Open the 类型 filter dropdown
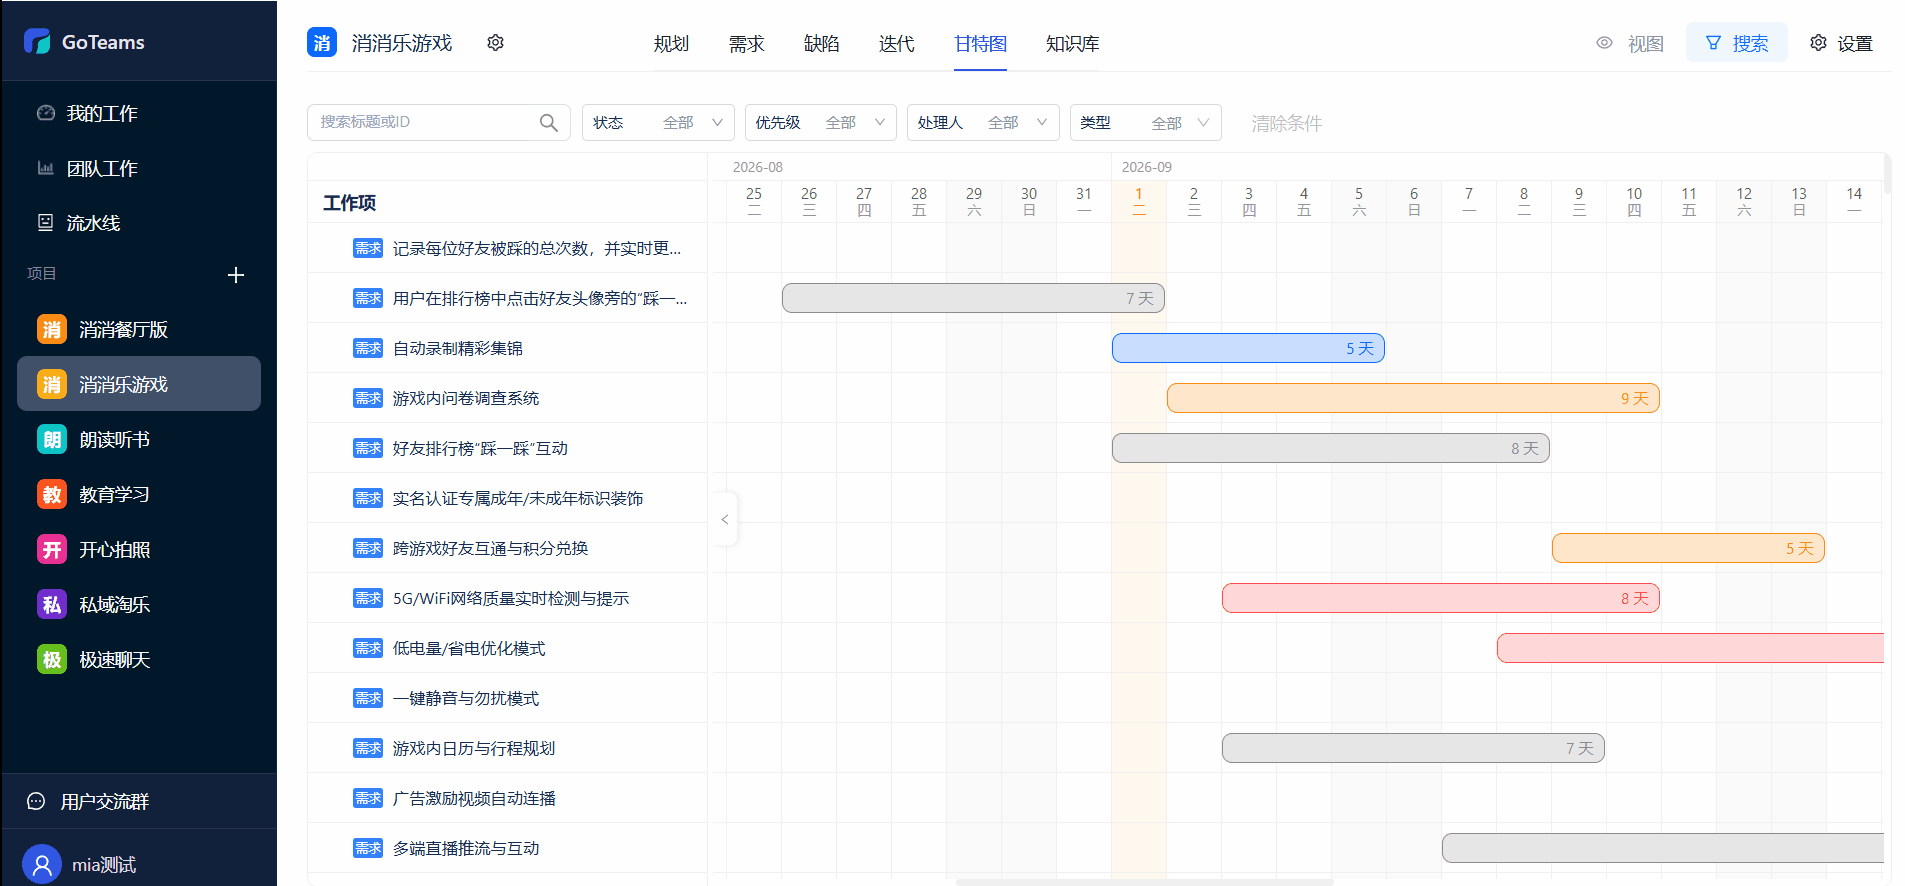The width and height of the screenshot is (1905, 886). [1146, 122]
